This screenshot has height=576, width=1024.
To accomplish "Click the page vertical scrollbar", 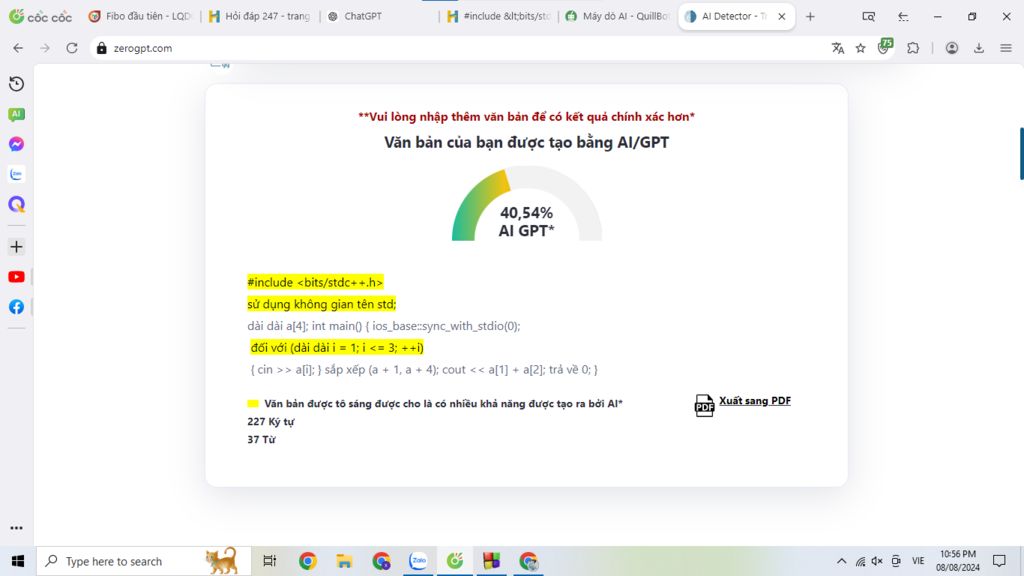I will pyautogui.click(x=1021, y=153).
